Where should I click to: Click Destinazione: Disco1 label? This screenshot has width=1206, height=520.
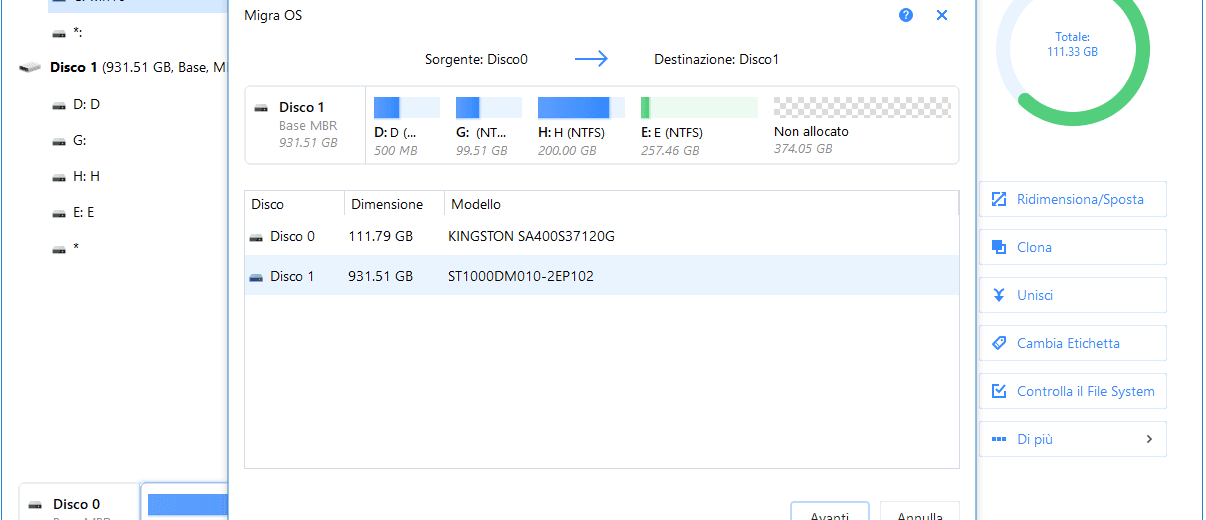pos(716,60)
